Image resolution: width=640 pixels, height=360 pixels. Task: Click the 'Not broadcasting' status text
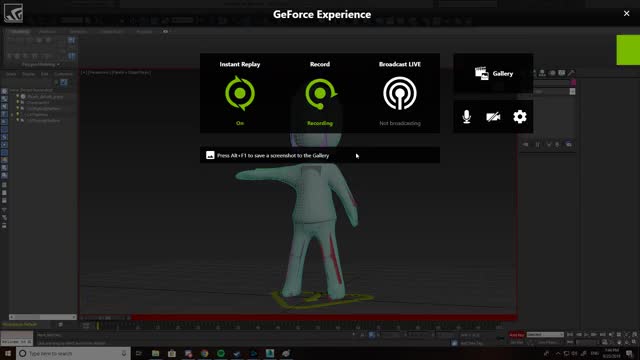click(x=400, y=123)
